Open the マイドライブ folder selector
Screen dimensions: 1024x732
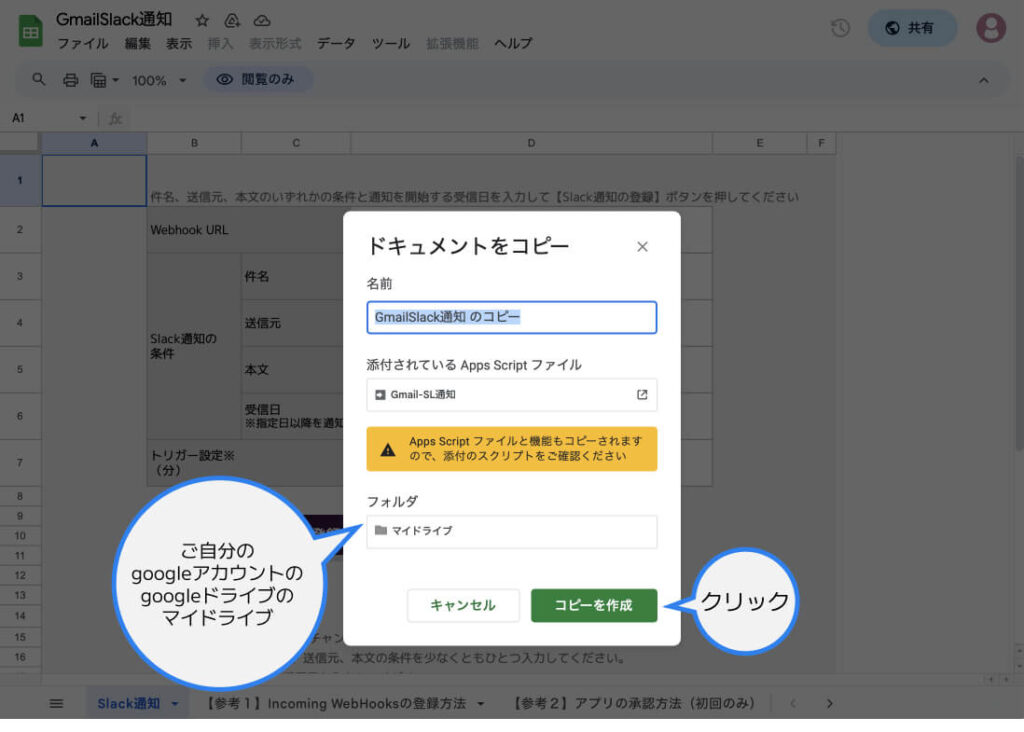coord(511,531)
